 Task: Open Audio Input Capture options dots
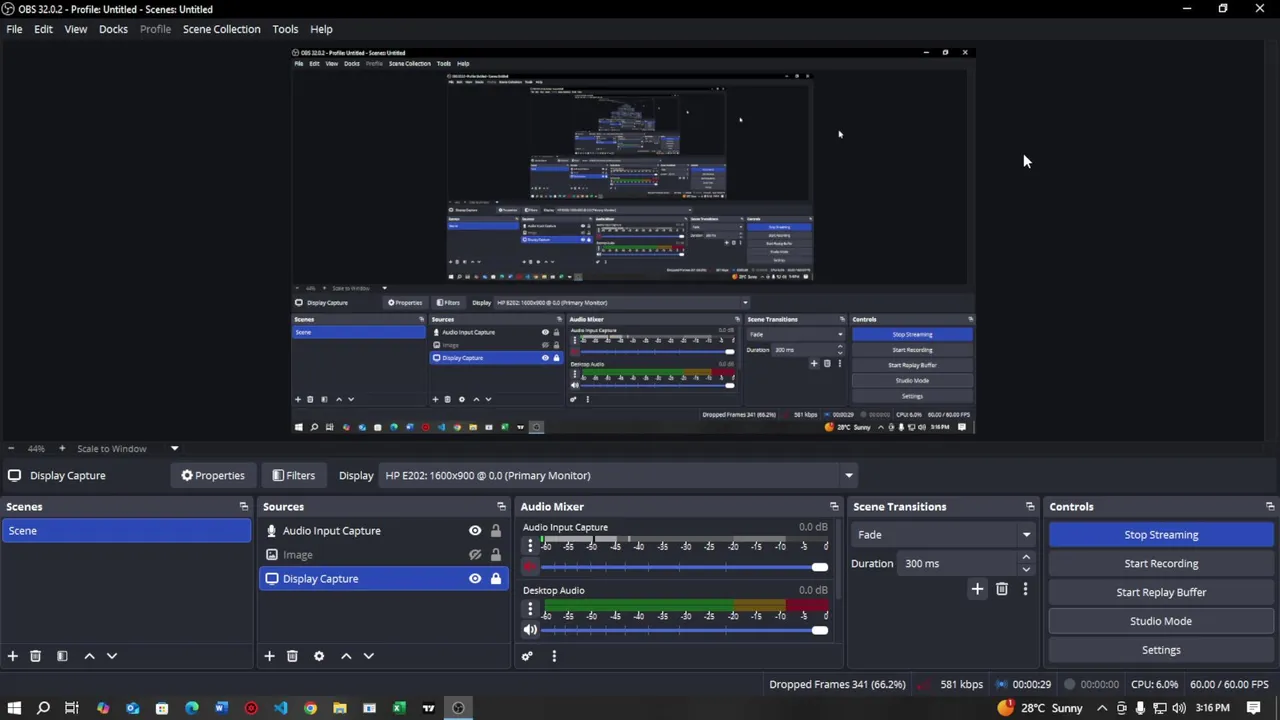click(530, 545)
